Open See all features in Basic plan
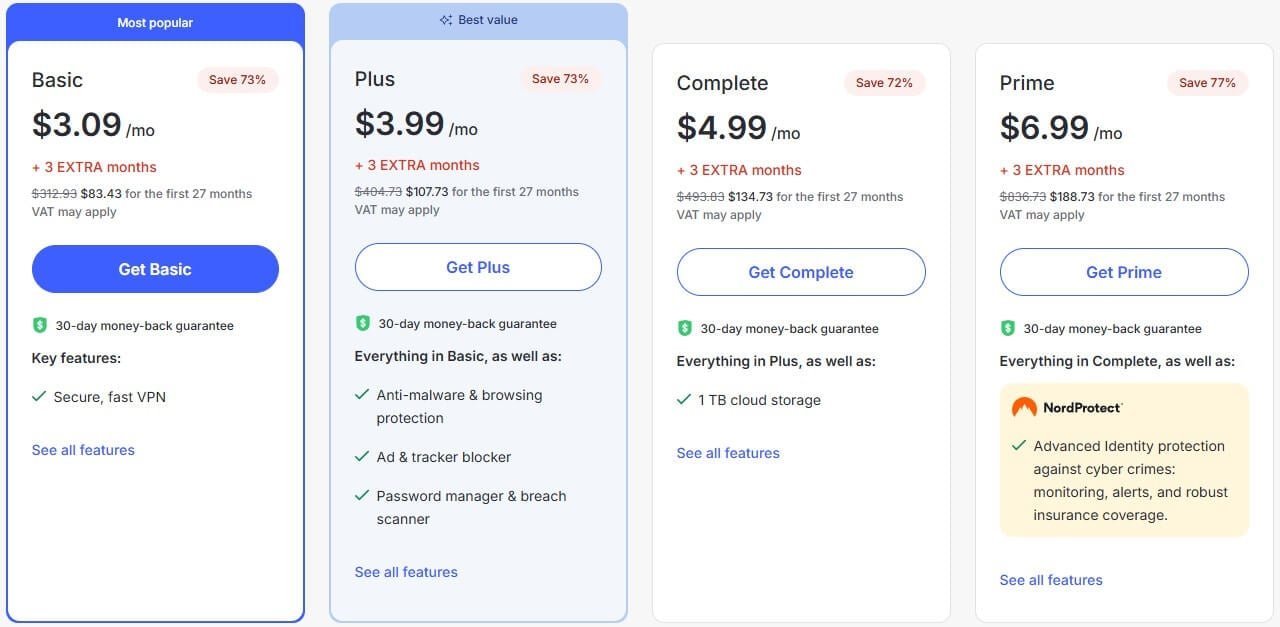 (x=83, y=450)
